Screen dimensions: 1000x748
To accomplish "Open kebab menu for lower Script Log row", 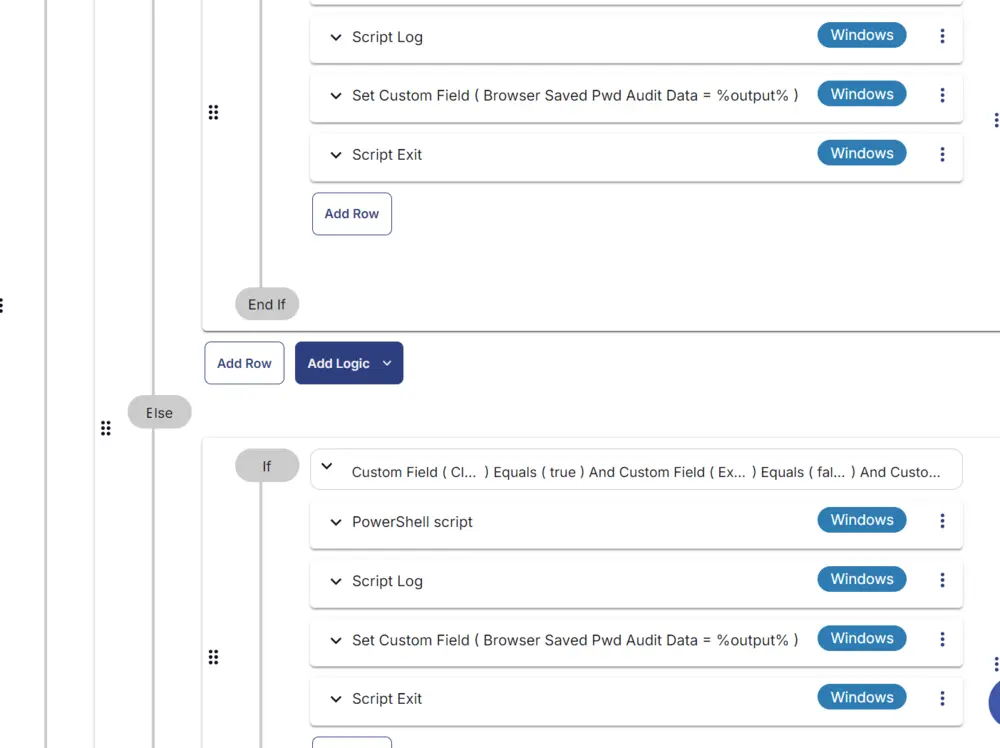I will pos(942,580).
